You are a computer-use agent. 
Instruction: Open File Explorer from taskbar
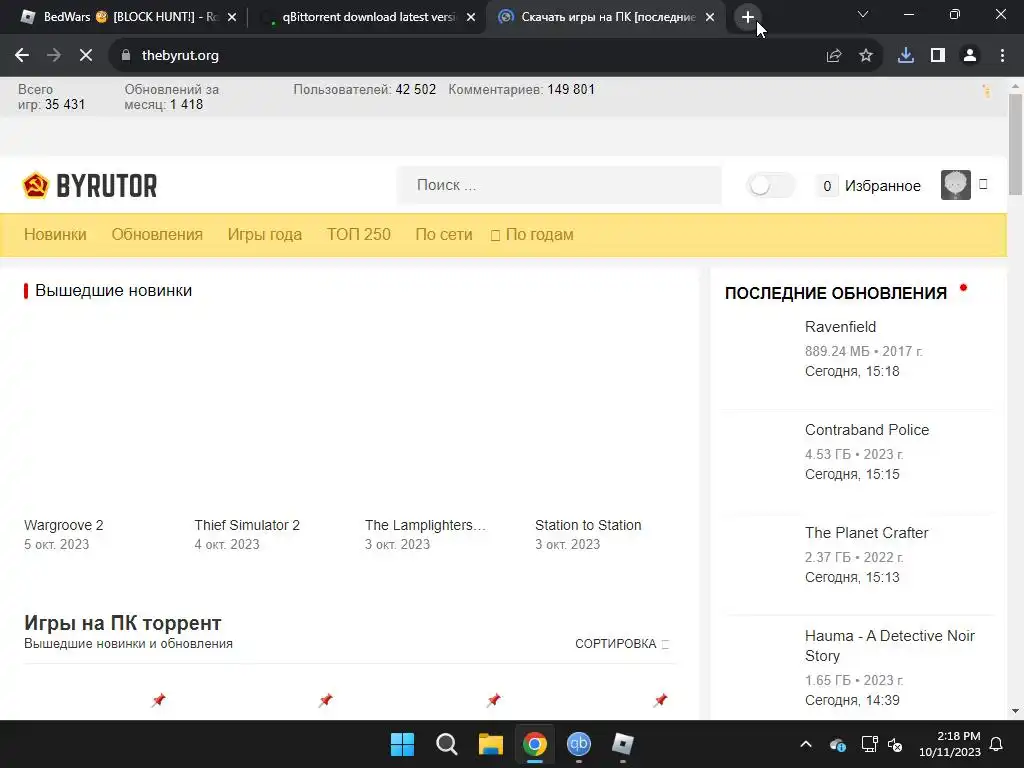click(x=490, y=744)
